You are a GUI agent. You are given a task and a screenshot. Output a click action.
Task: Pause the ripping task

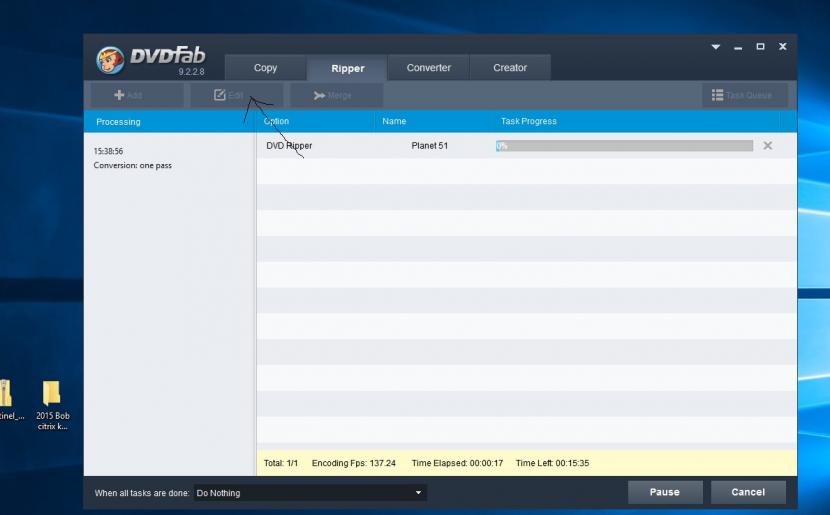tap(665, 492)
